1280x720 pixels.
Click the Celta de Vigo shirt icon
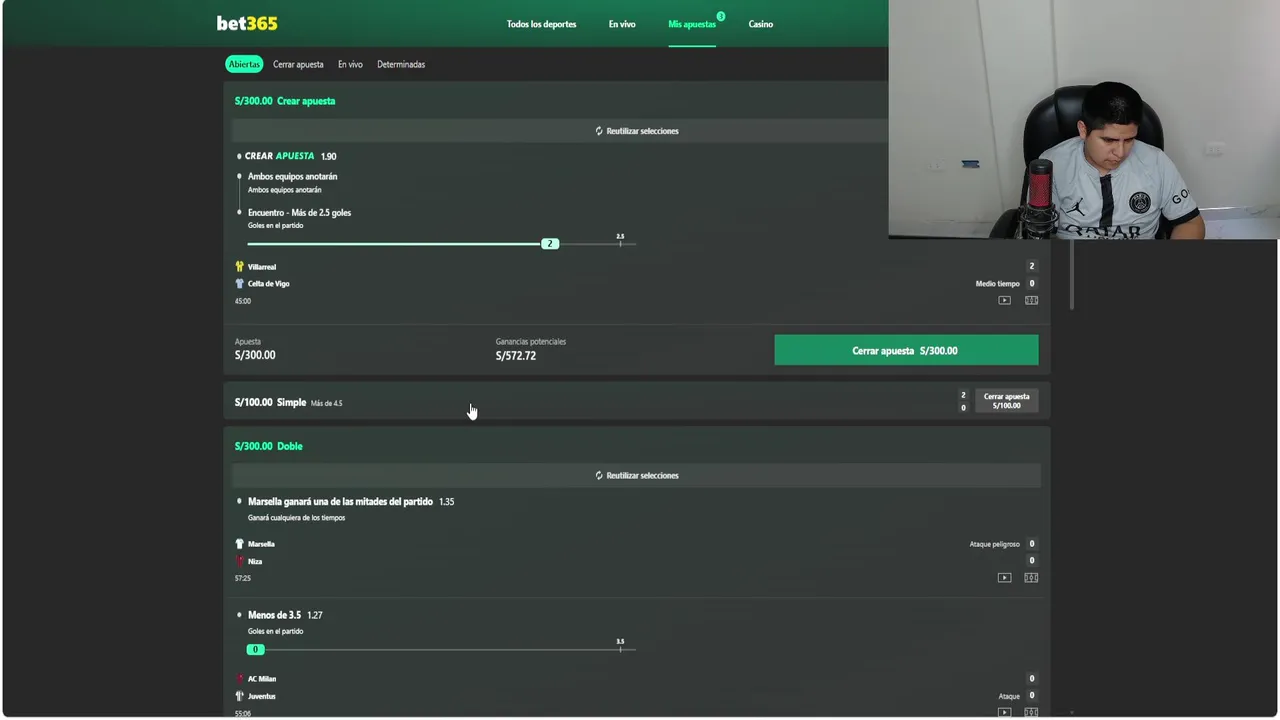pyautogui.click(x=239, y=284)
